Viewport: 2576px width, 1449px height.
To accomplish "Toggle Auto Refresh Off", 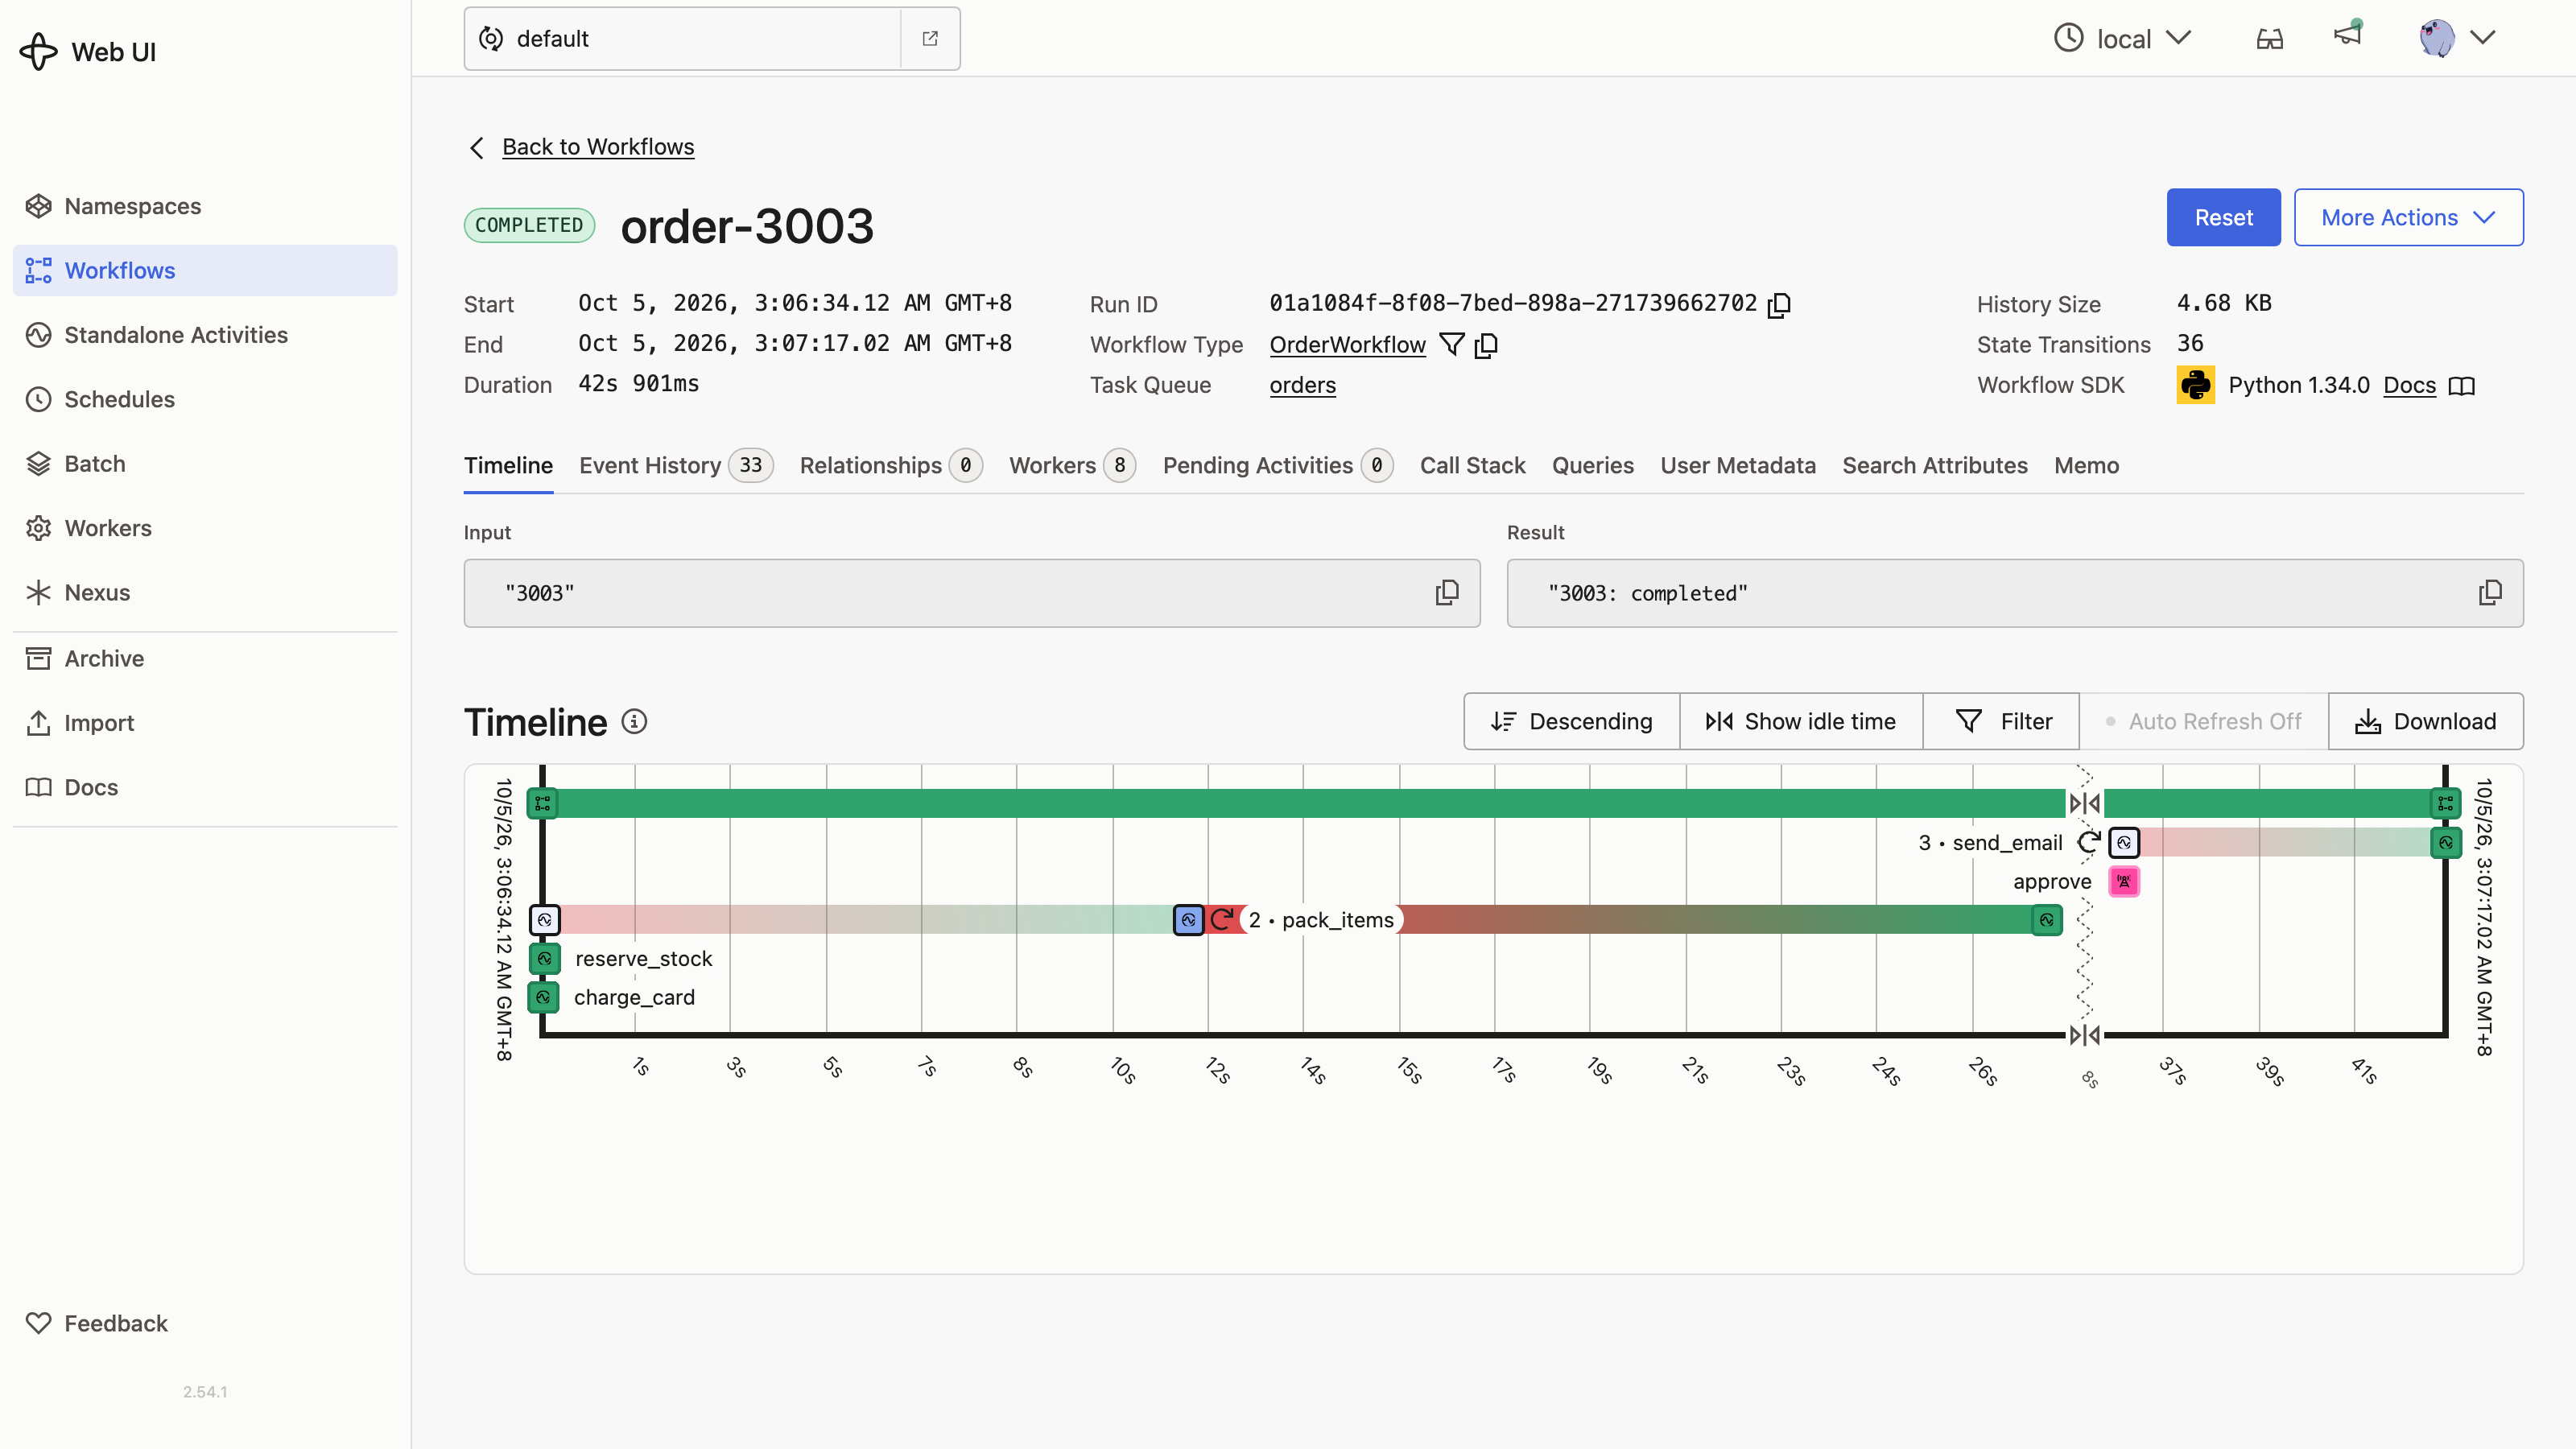I will point(2204,721).
